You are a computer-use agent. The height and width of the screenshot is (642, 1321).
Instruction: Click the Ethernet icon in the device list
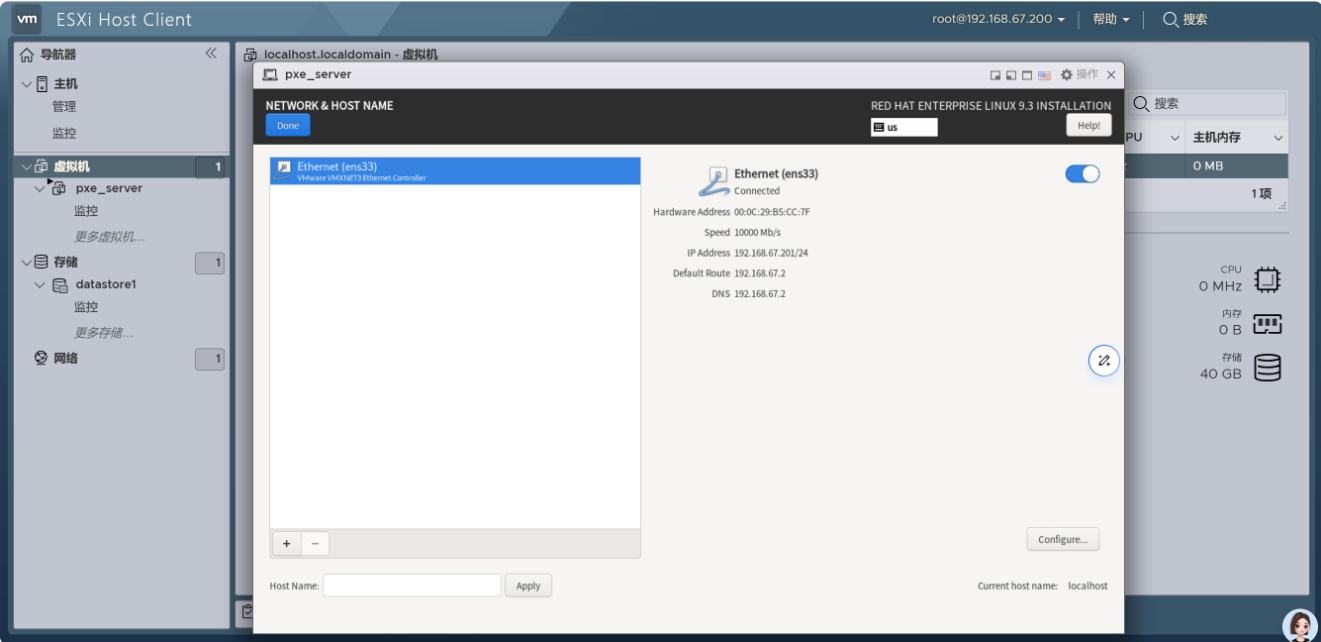(284, 171)
